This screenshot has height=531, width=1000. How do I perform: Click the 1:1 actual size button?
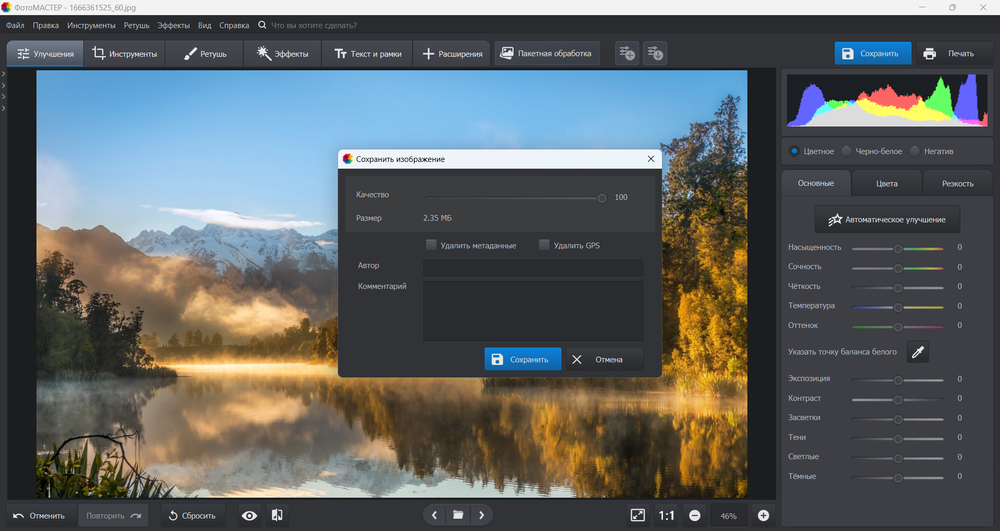tap(666, 515)
